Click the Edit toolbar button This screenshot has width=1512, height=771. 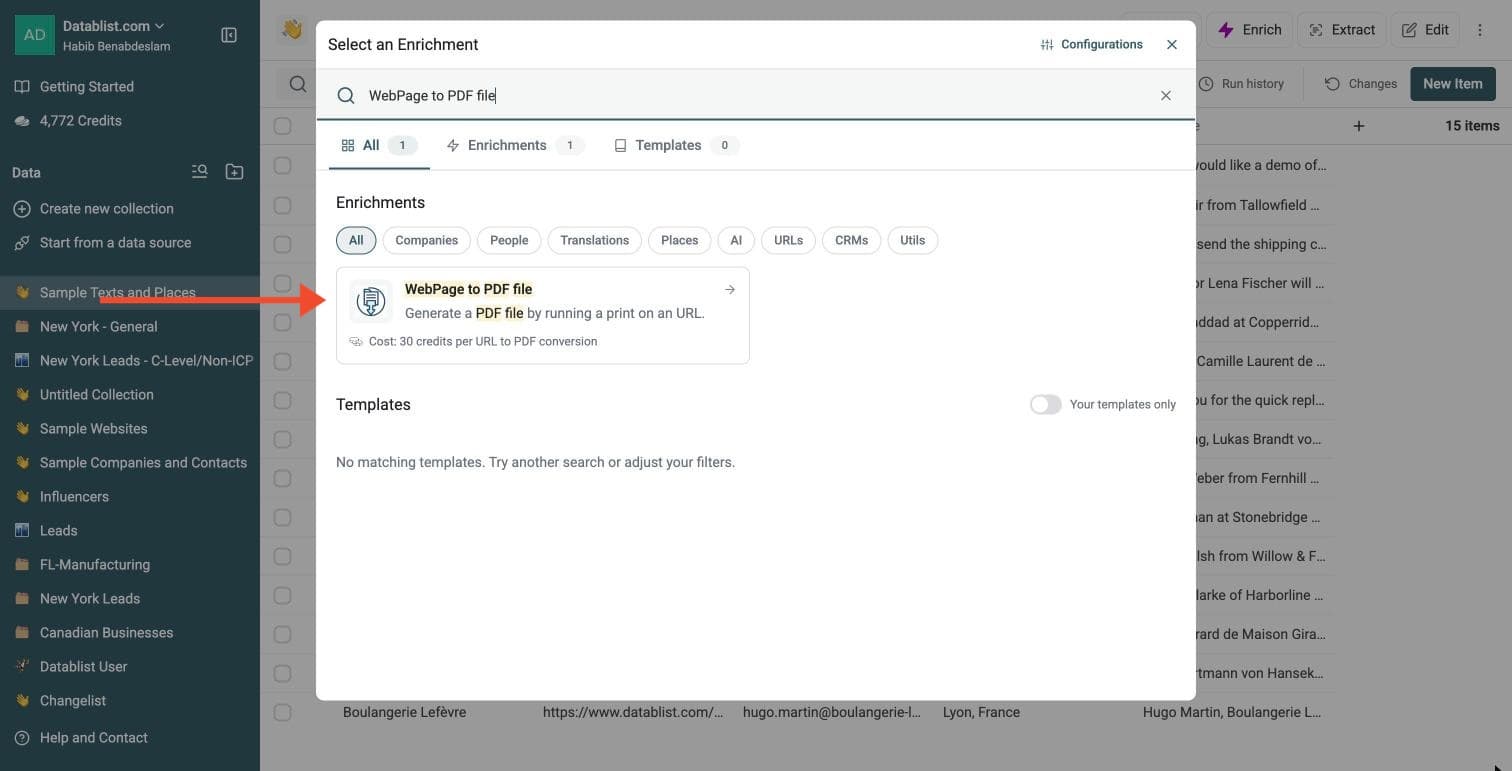click(x=1425, y=30)
